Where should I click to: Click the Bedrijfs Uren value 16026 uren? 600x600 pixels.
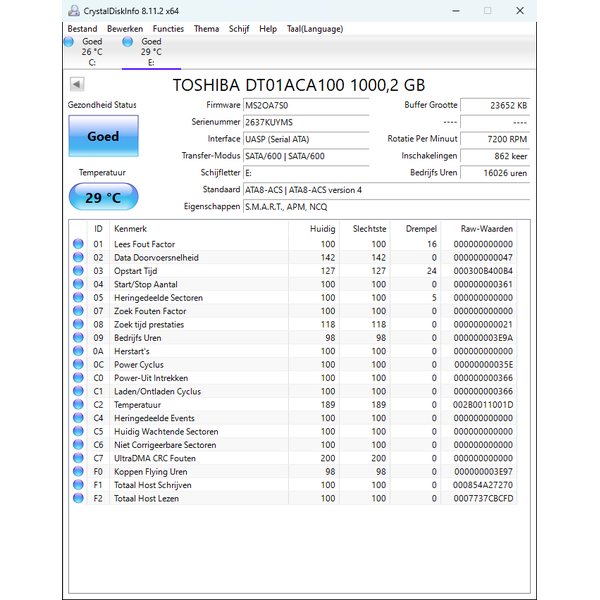point(495,173)
